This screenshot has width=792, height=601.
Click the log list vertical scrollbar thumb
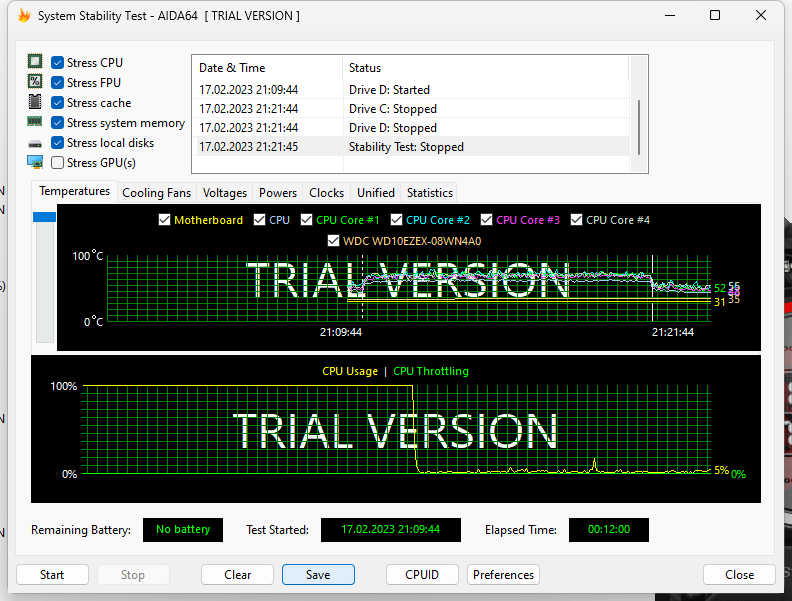click(639, 127)
